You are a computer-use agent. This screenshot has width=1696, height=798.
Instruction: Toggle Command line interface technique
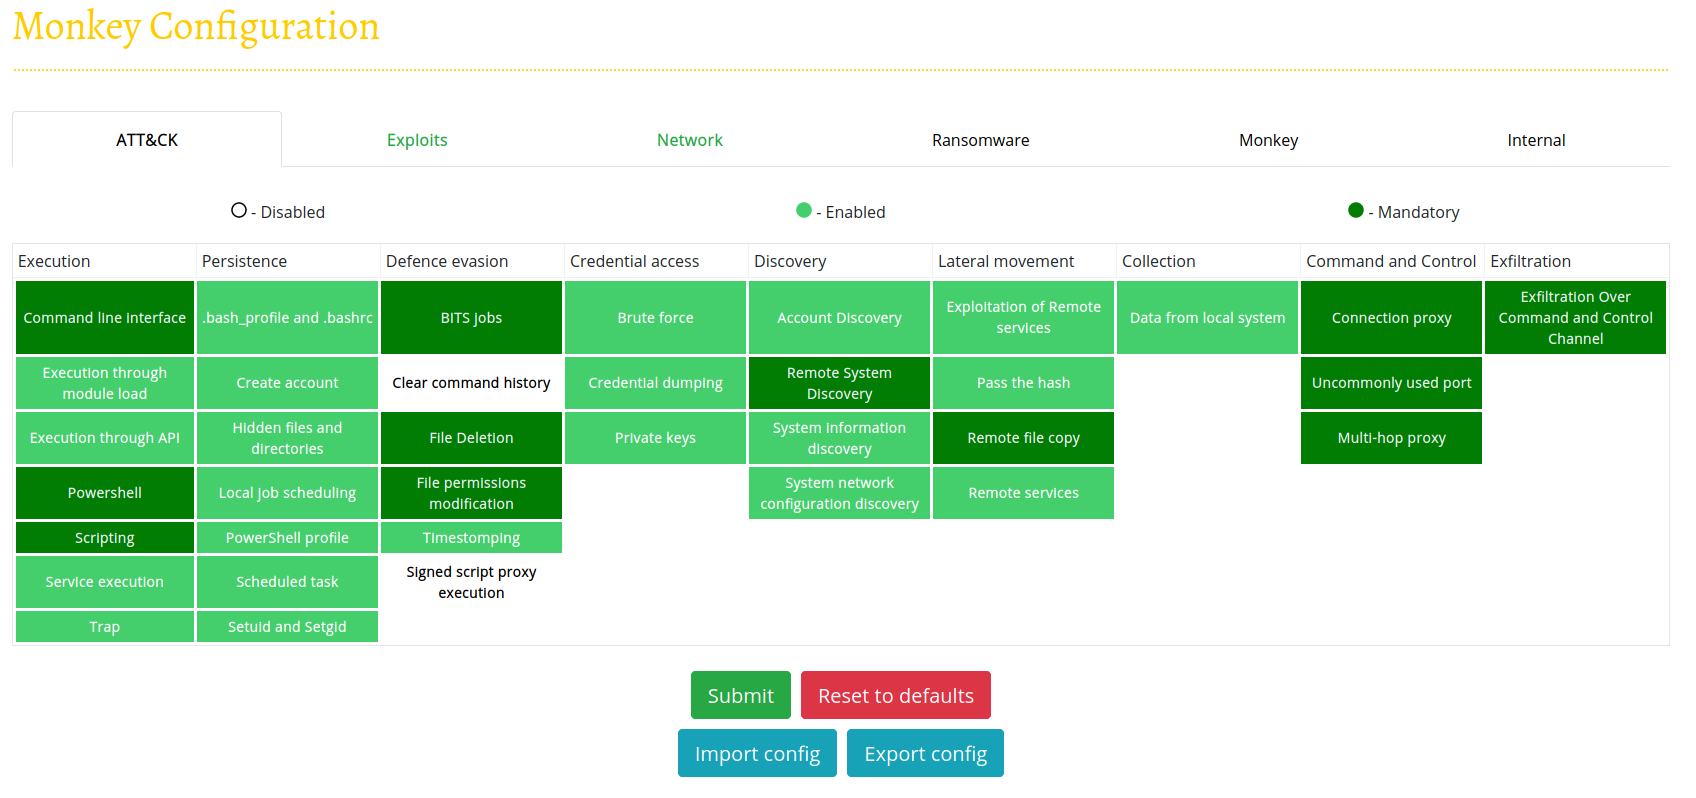(x=105, y=317)
